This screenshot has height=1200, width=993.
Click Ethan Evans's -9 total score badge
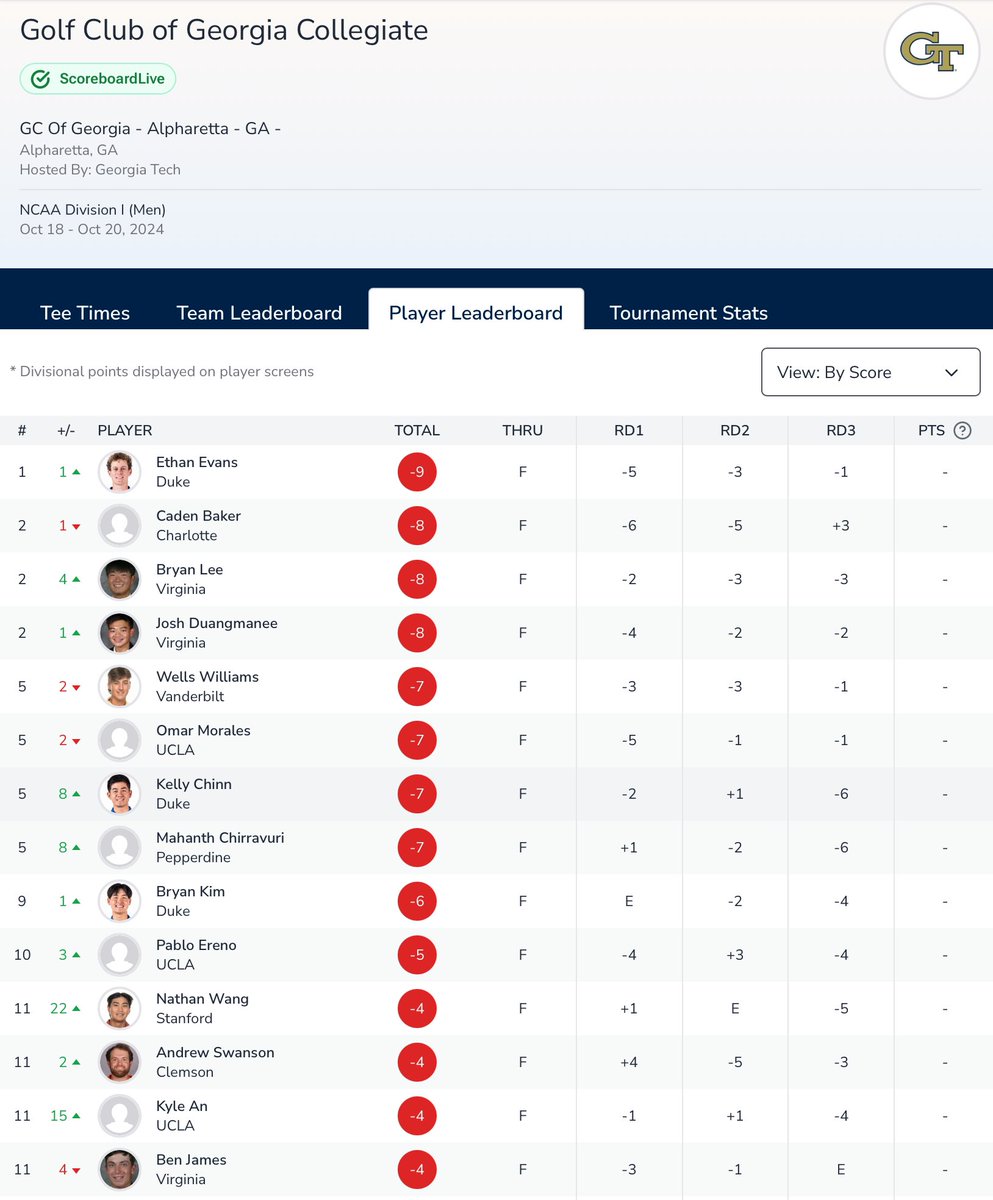pyautogui.click(x=417, y=472)
